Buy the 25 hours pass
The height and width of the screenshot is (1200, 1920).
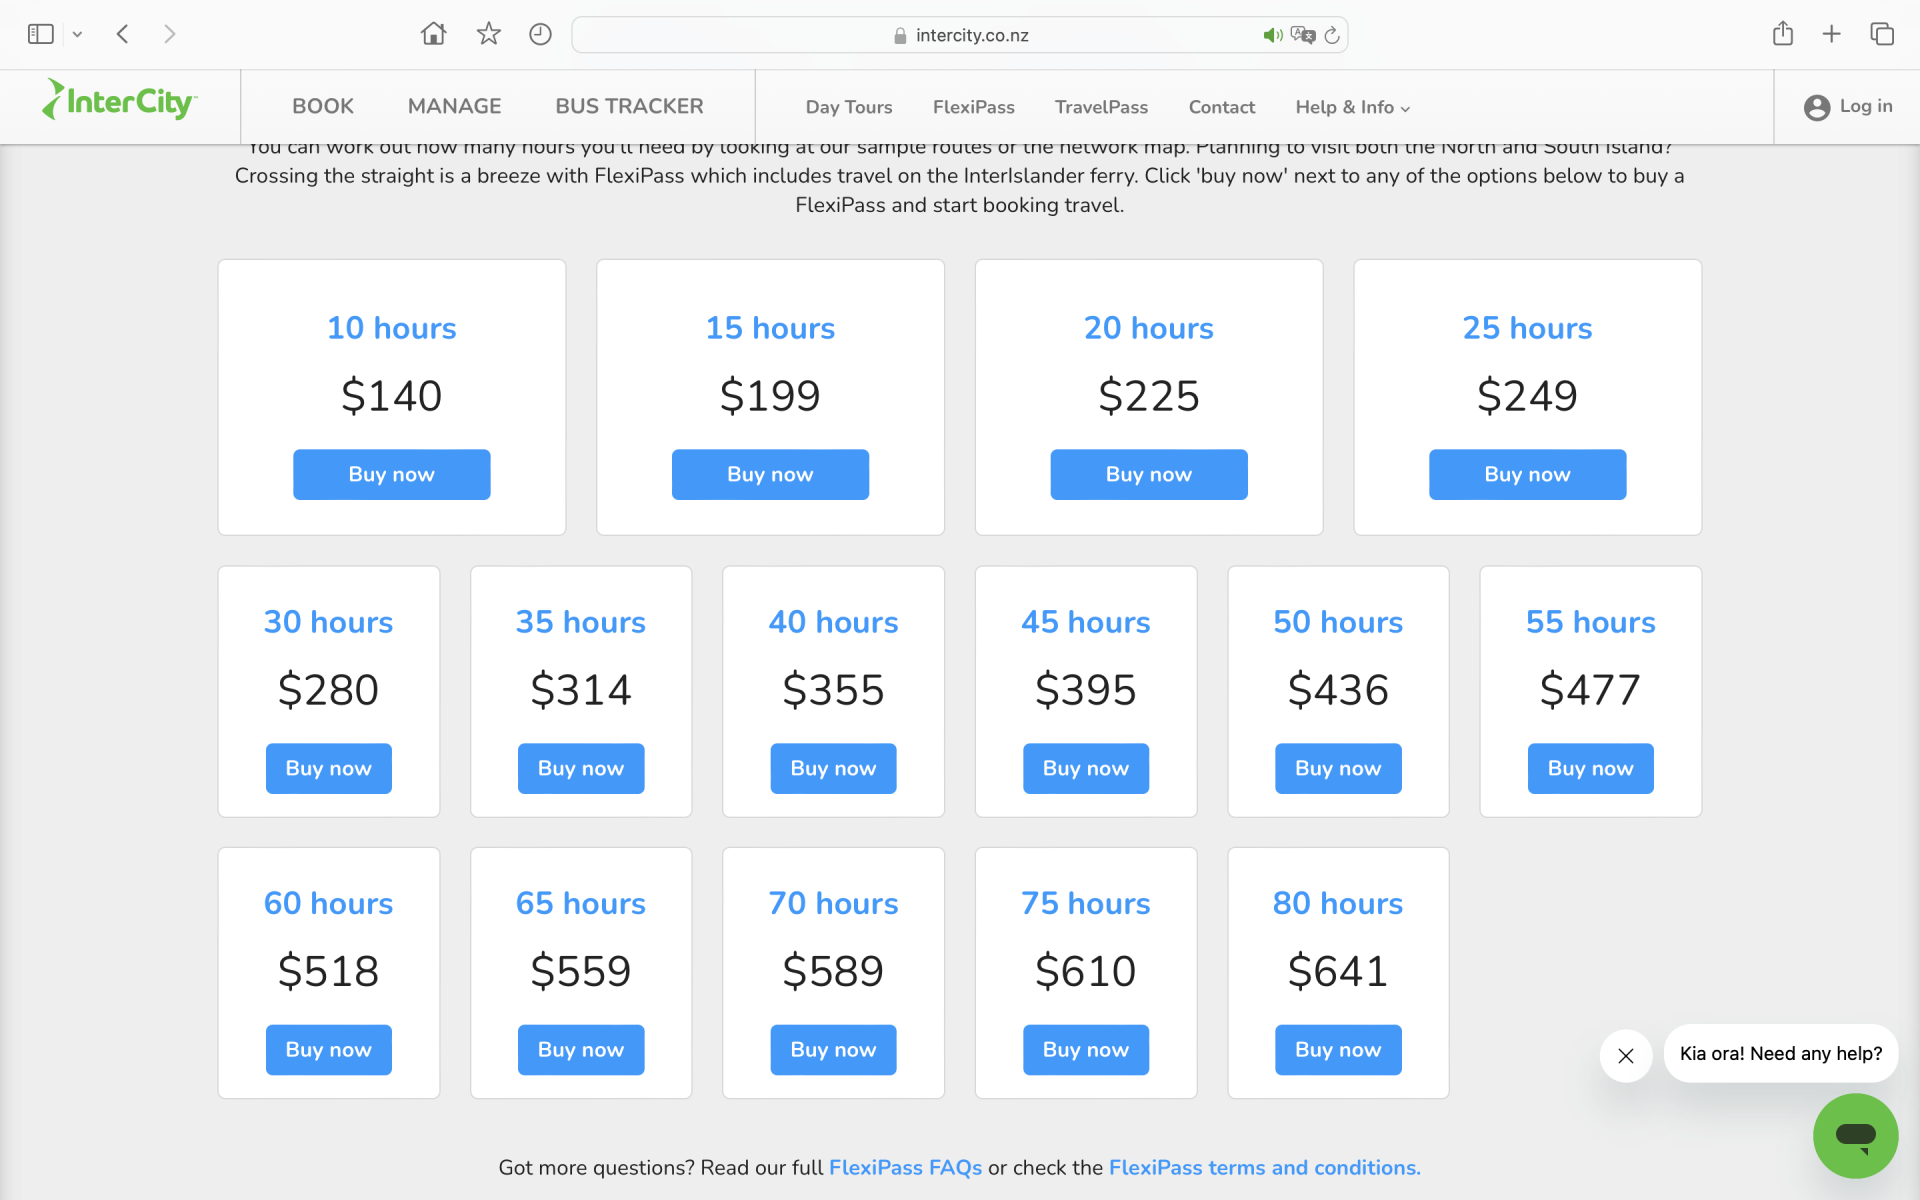(x=1527, y=474)
